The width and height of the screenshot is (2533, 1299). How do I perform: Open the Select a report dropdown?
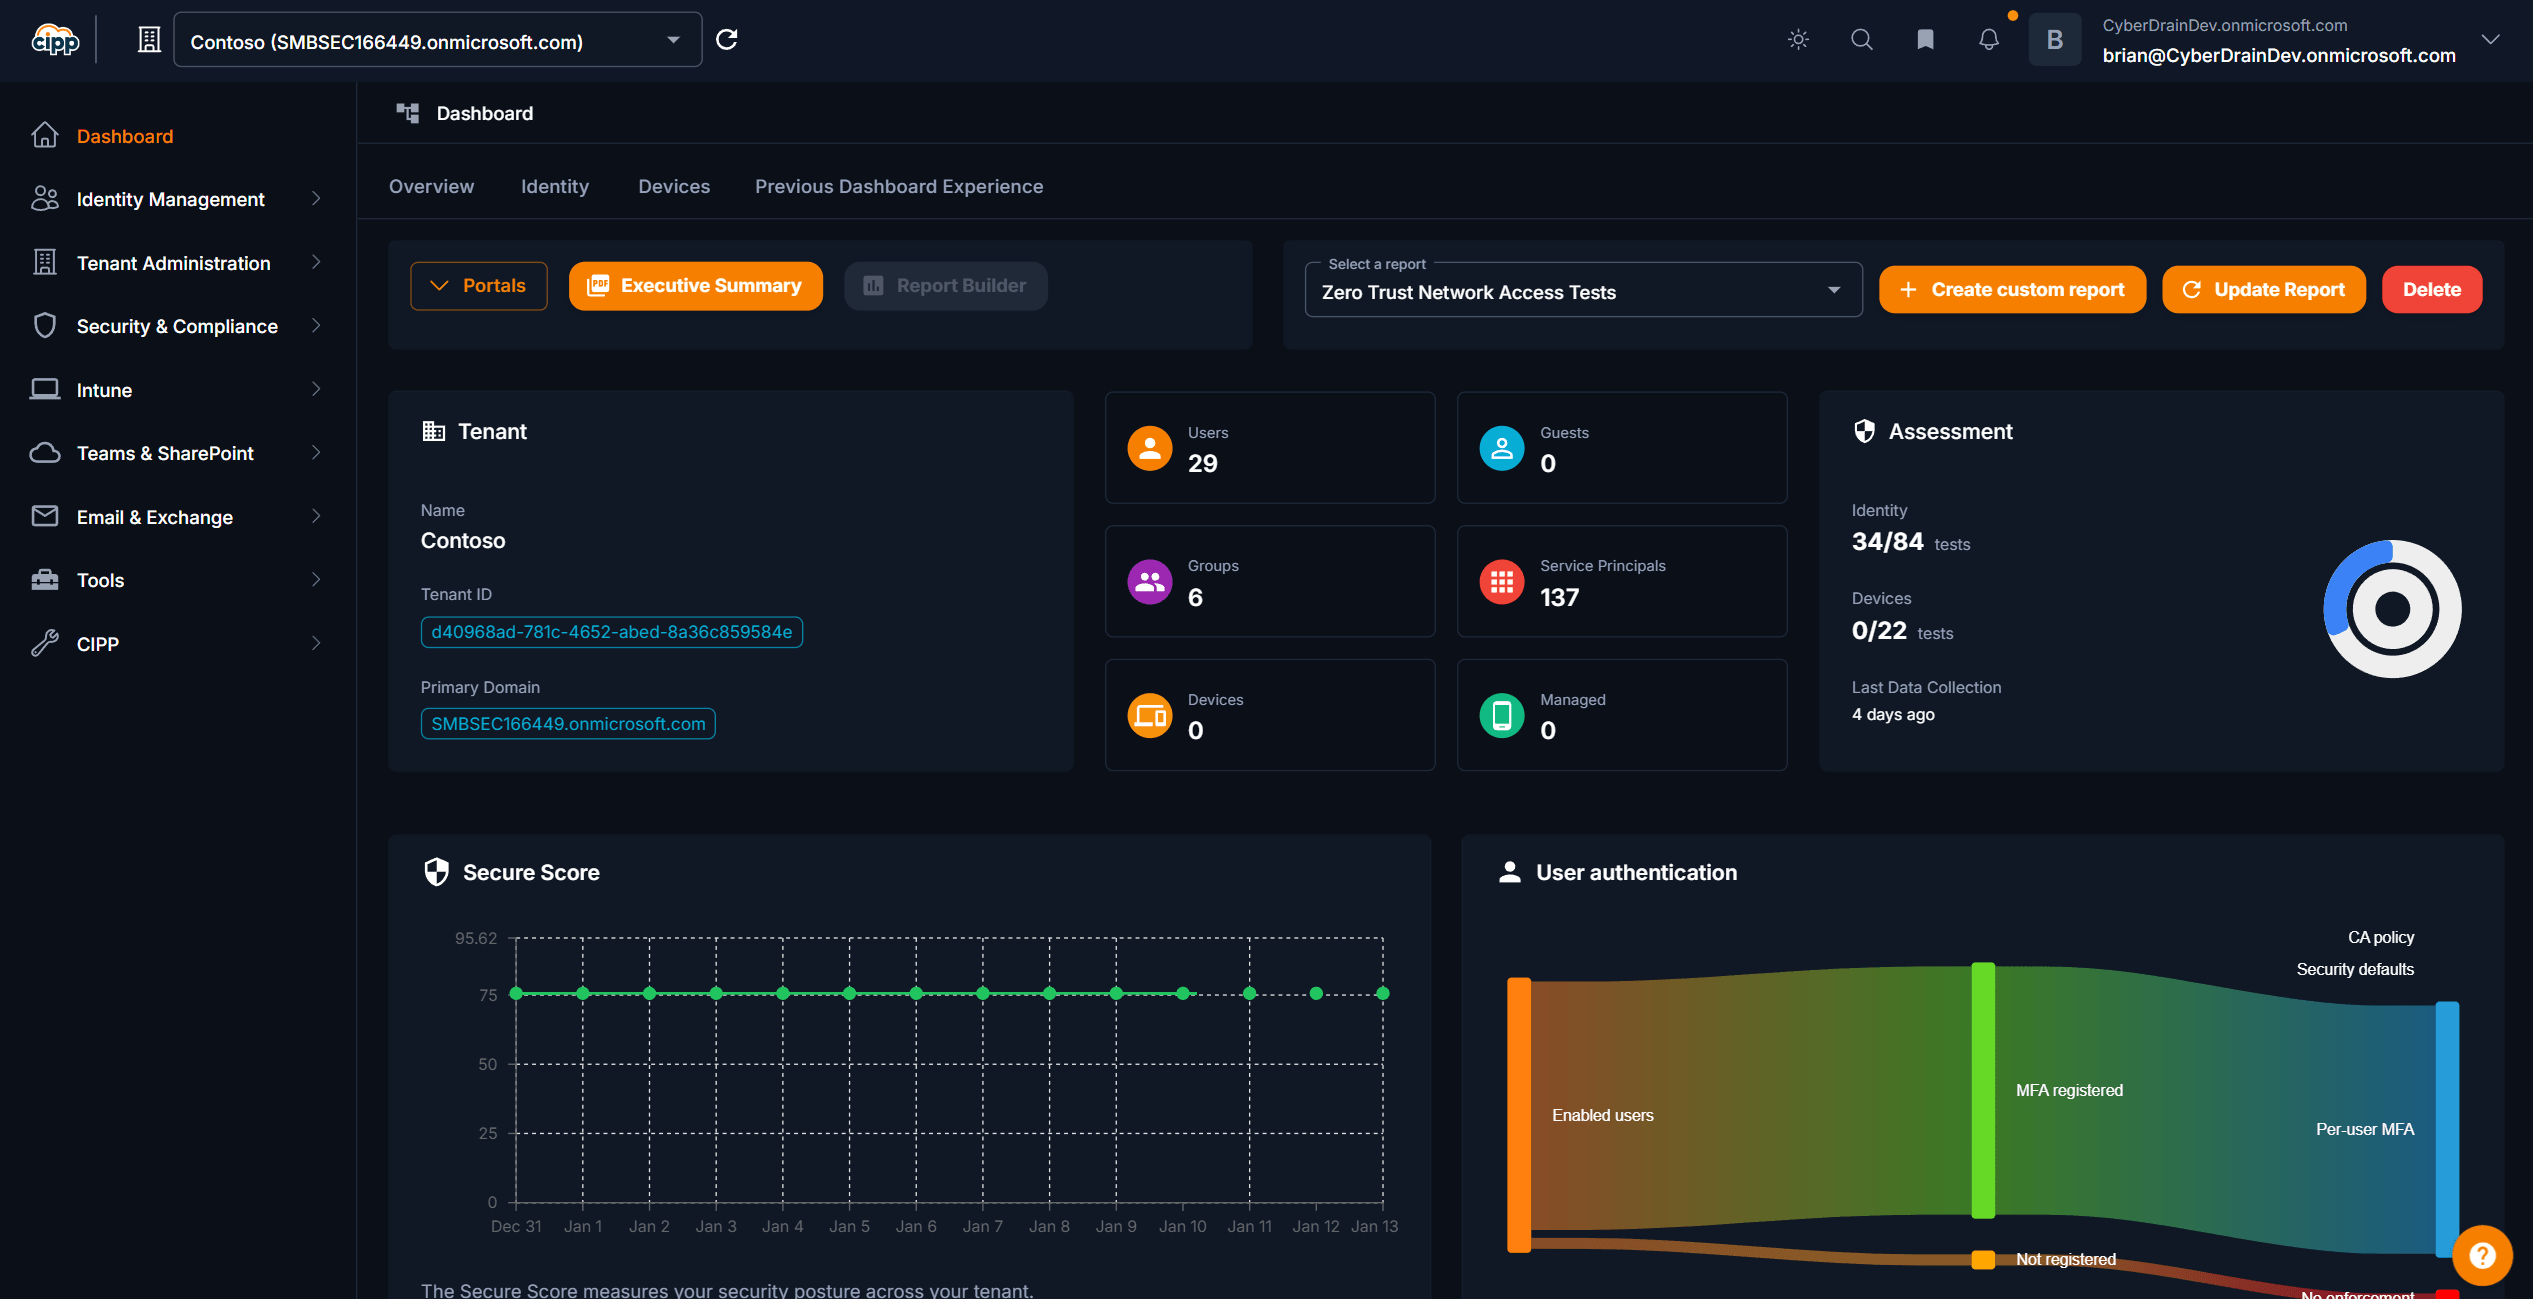coord(1584,291)
